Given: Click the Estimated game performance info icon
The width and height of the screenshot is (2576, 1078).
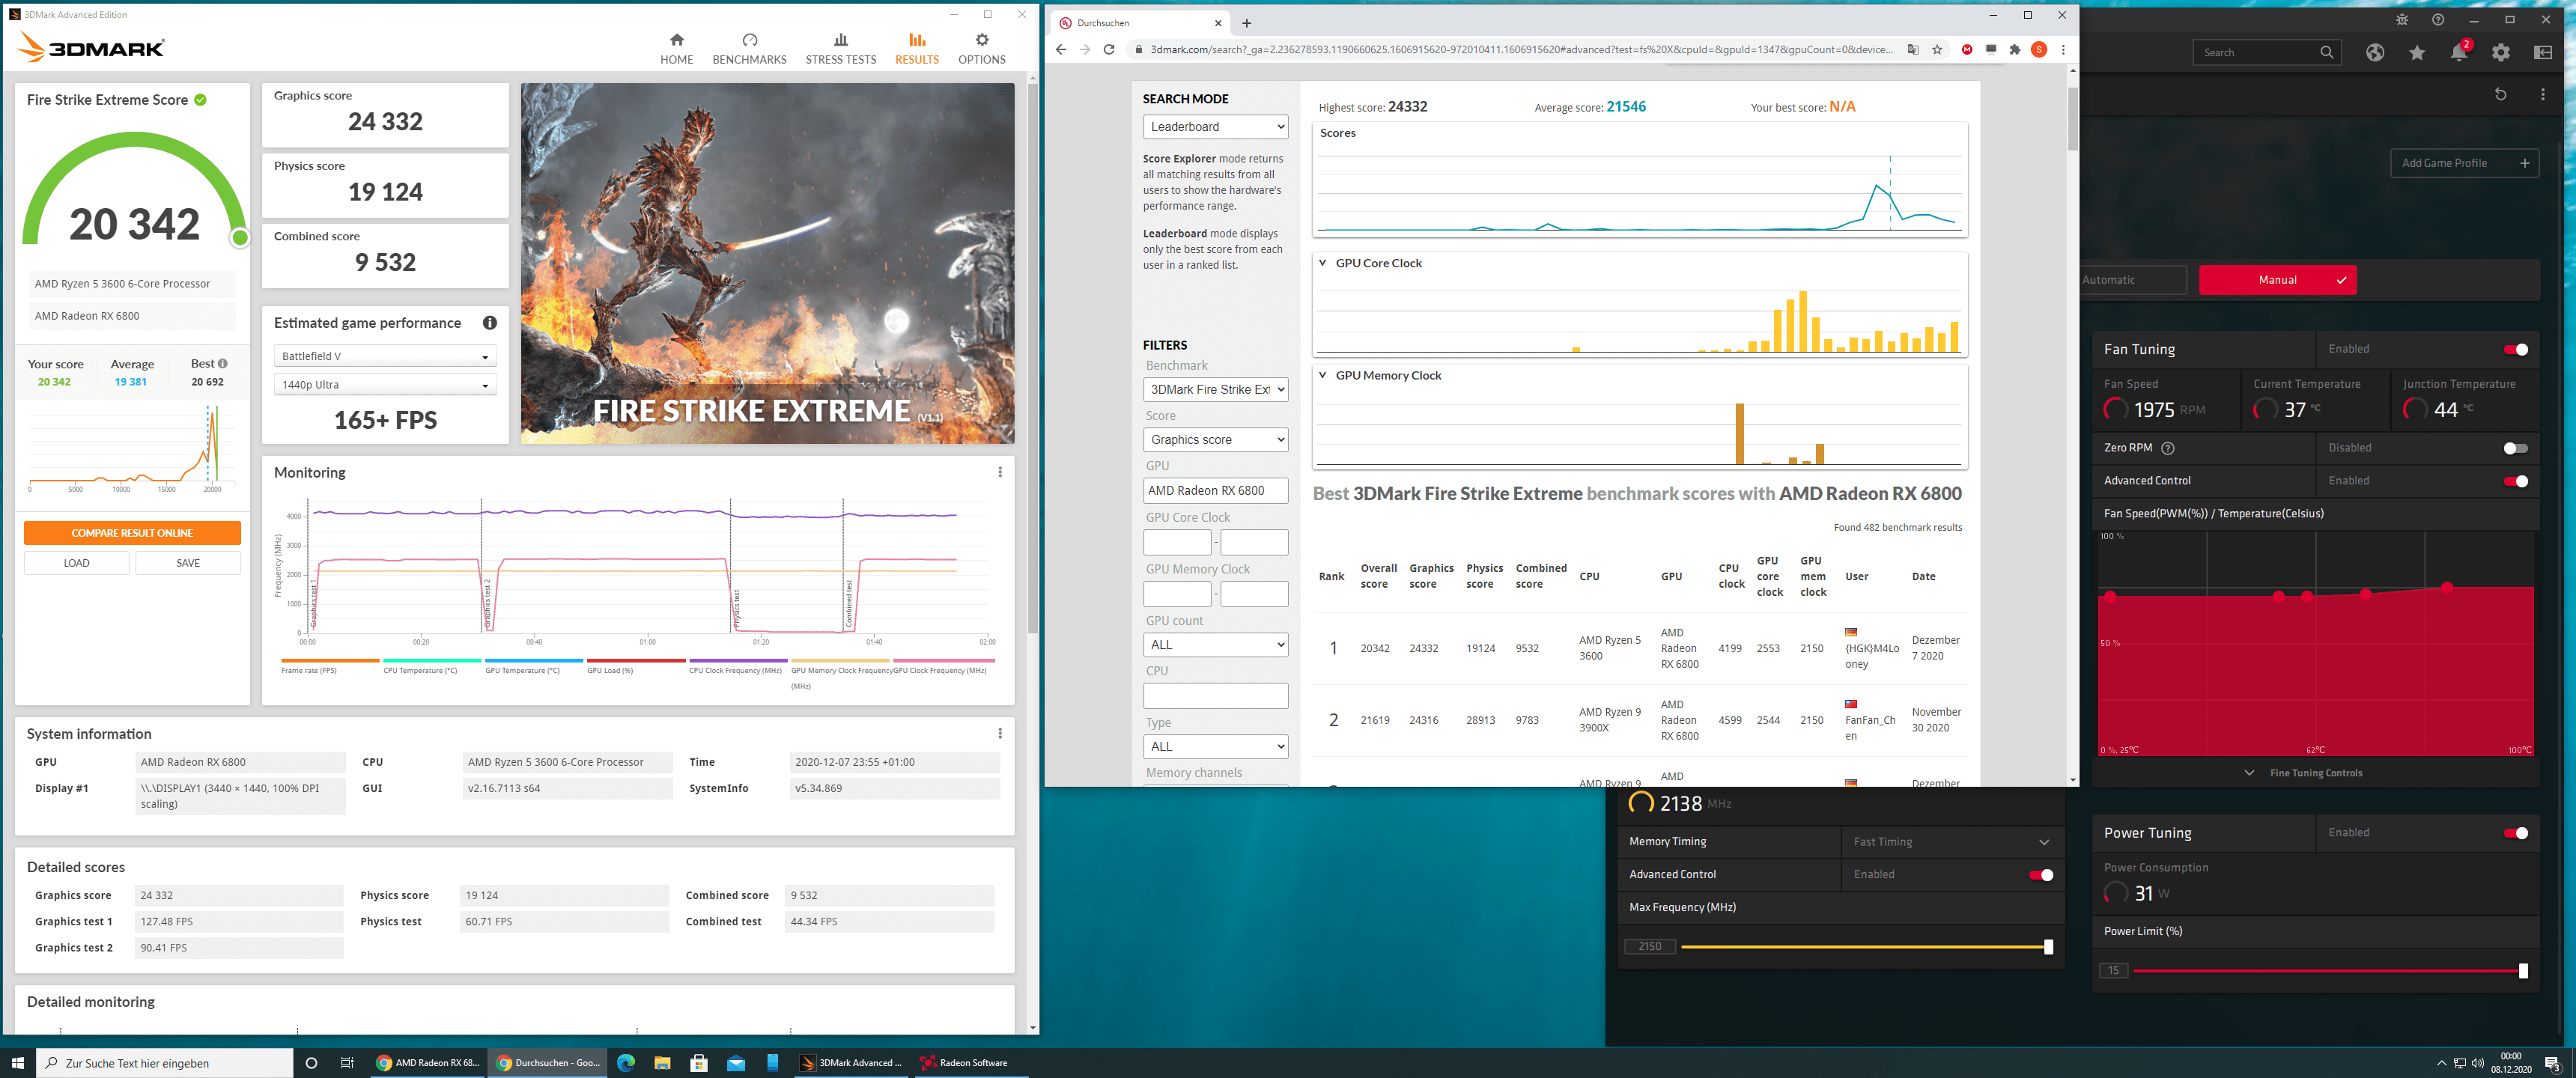Looking at the screenshot, I should (x=489, y=323).
